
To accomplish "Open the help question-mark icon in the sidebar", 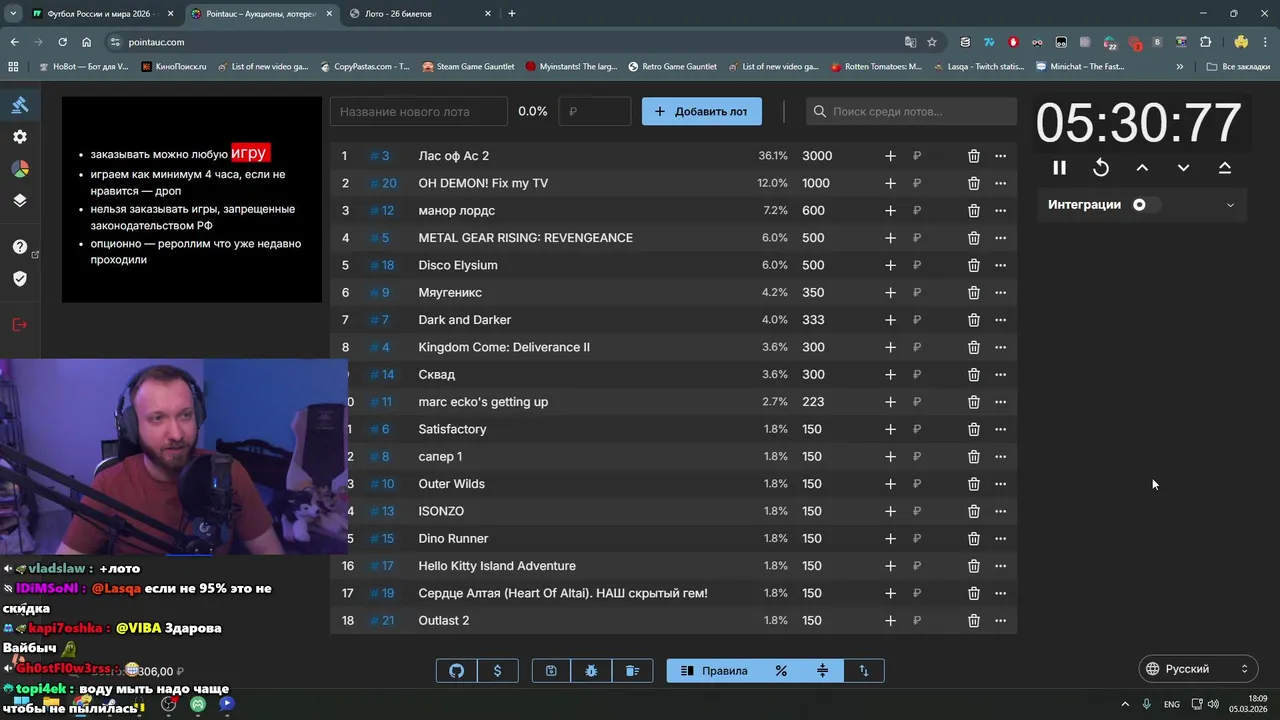I will [x=20, y=247].
